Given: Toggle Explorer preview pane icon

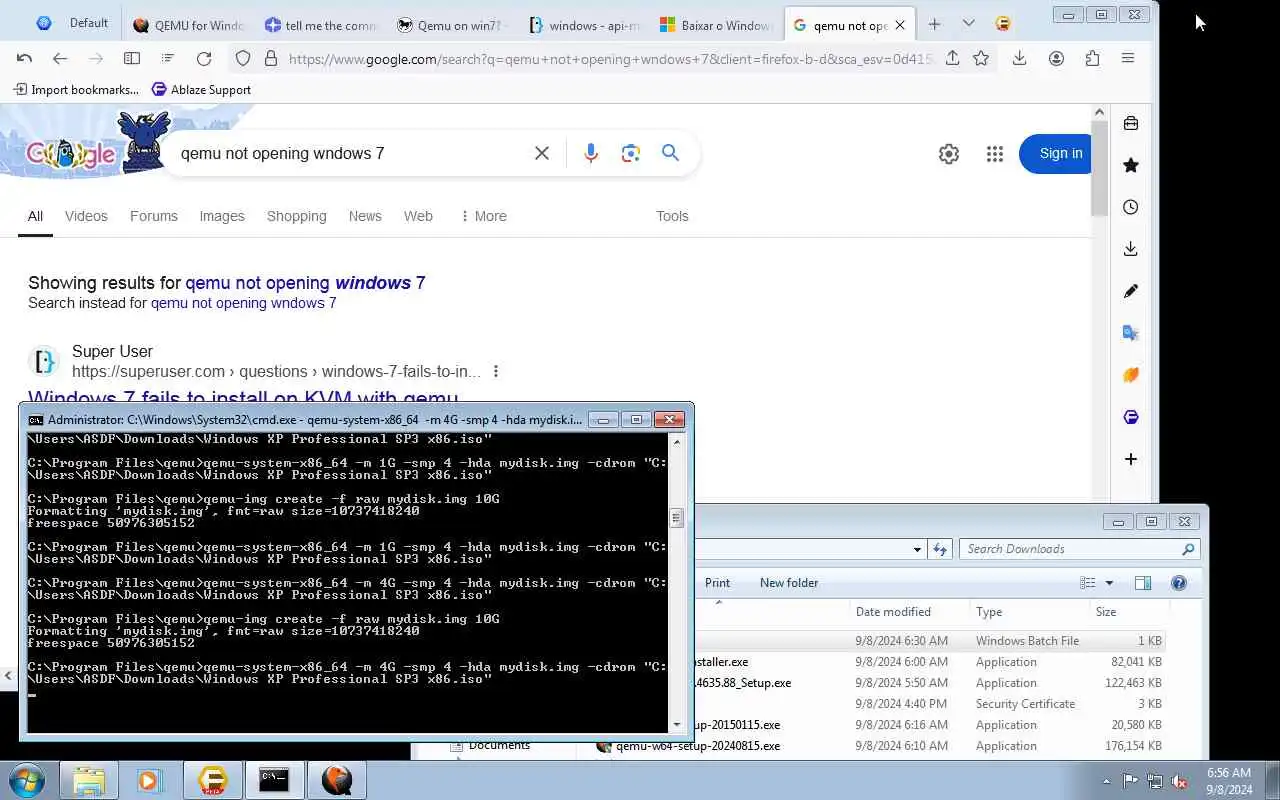Looking at the screenshot, I should pos(1143,583).
